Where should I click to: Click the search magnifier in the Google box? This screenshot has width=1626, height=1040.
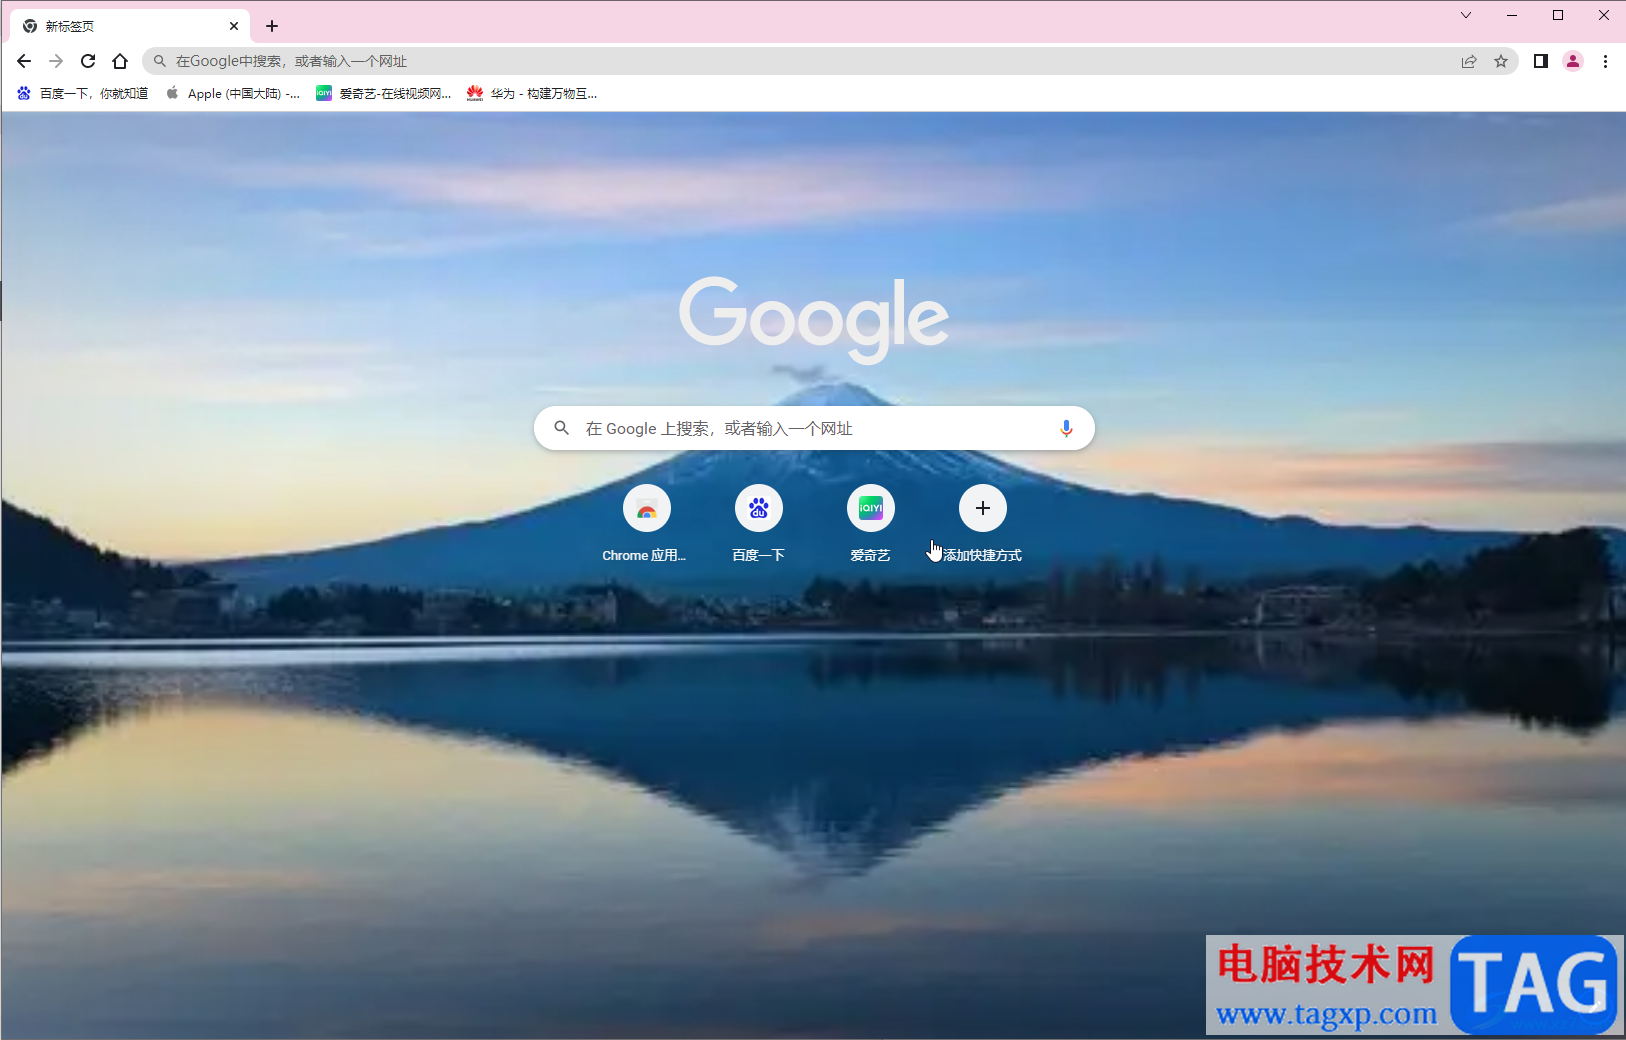tap(562, 428)
